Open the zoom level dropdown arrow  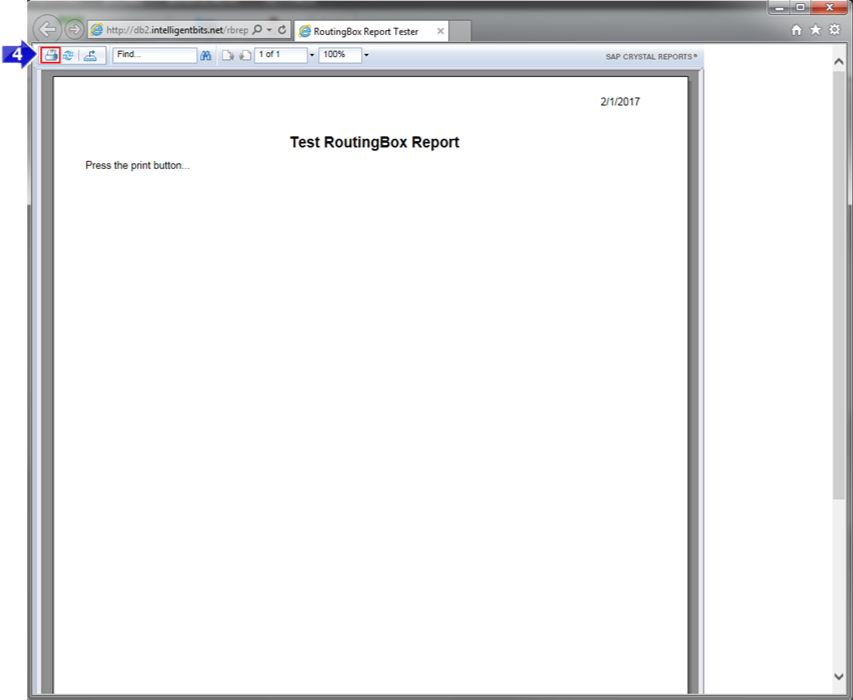tap(366, 55)
